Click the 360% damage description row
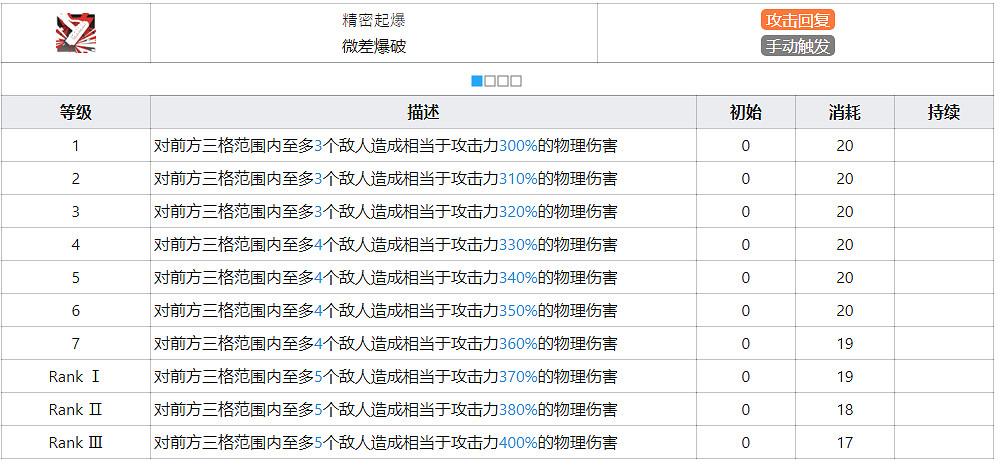Viewport: 1000px width, 465px height. pos(423,343)
